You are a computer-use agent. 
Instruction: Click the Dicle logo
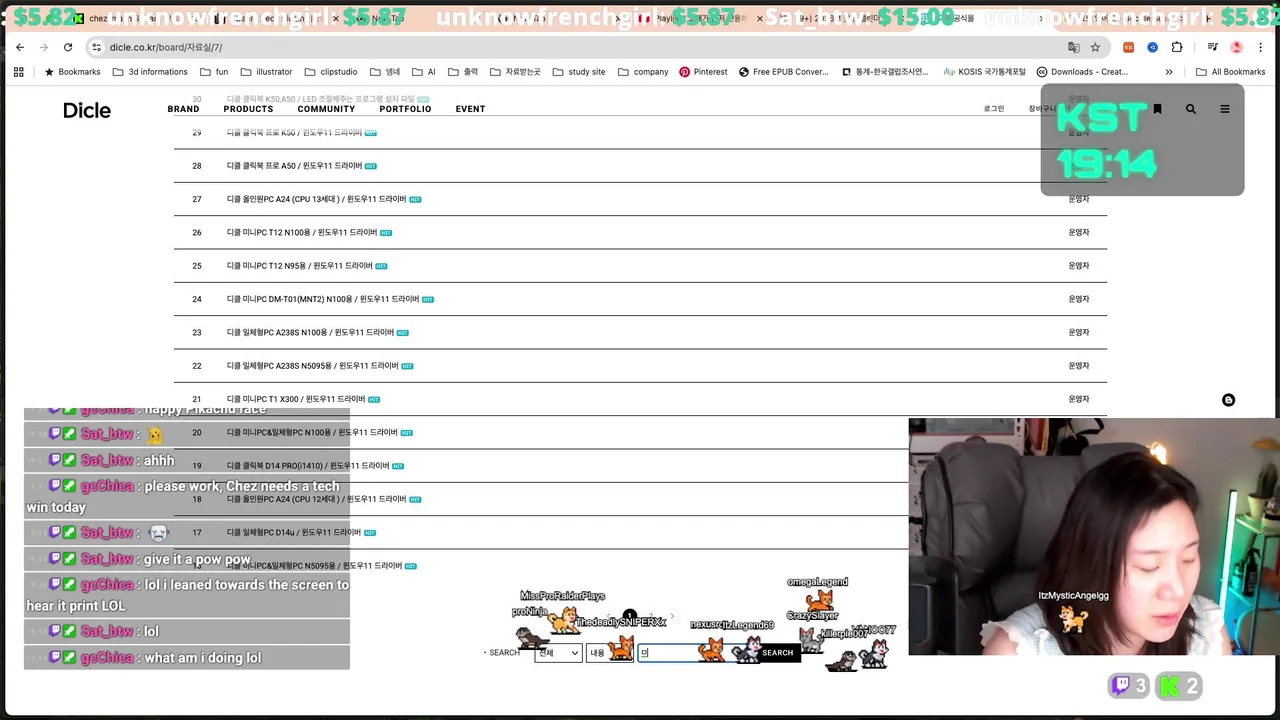coord(87,110)
